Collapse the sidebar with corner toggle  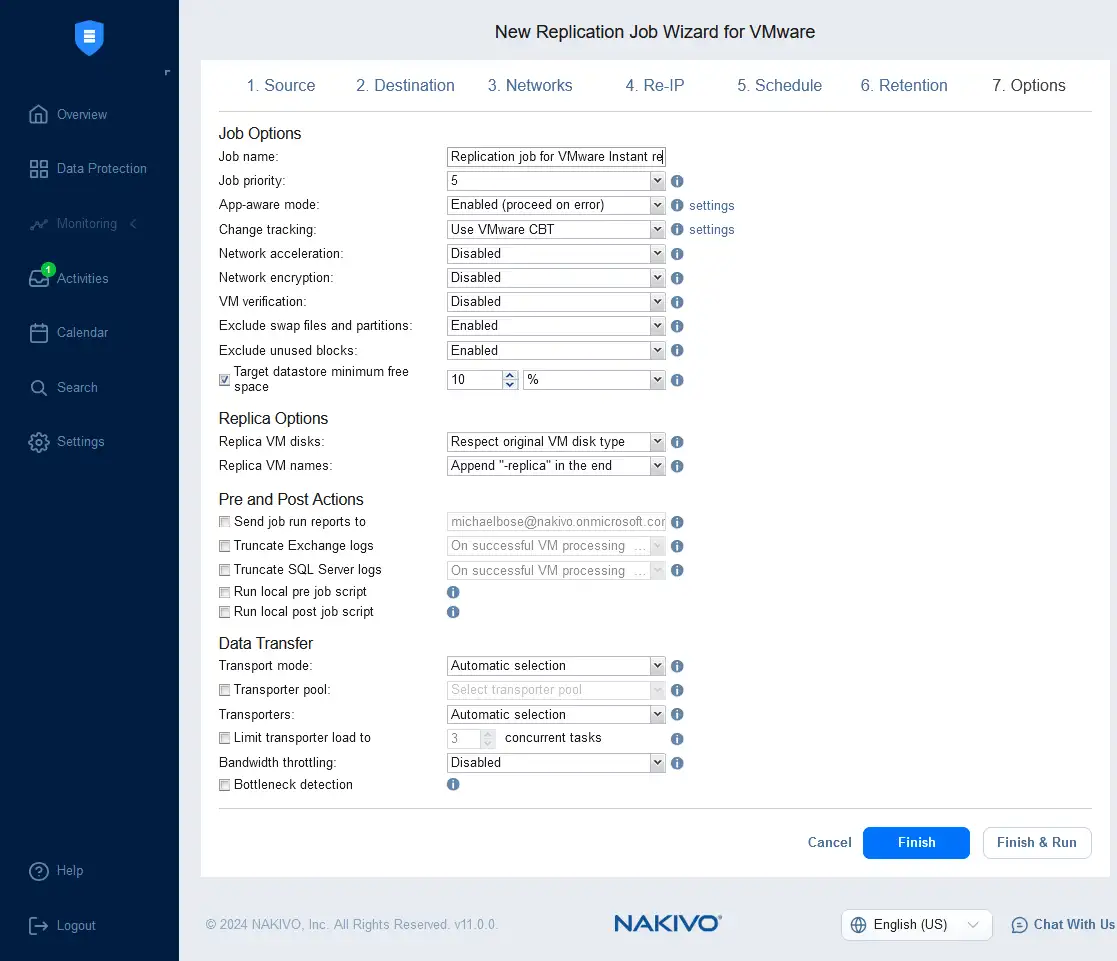click(167, 73)
